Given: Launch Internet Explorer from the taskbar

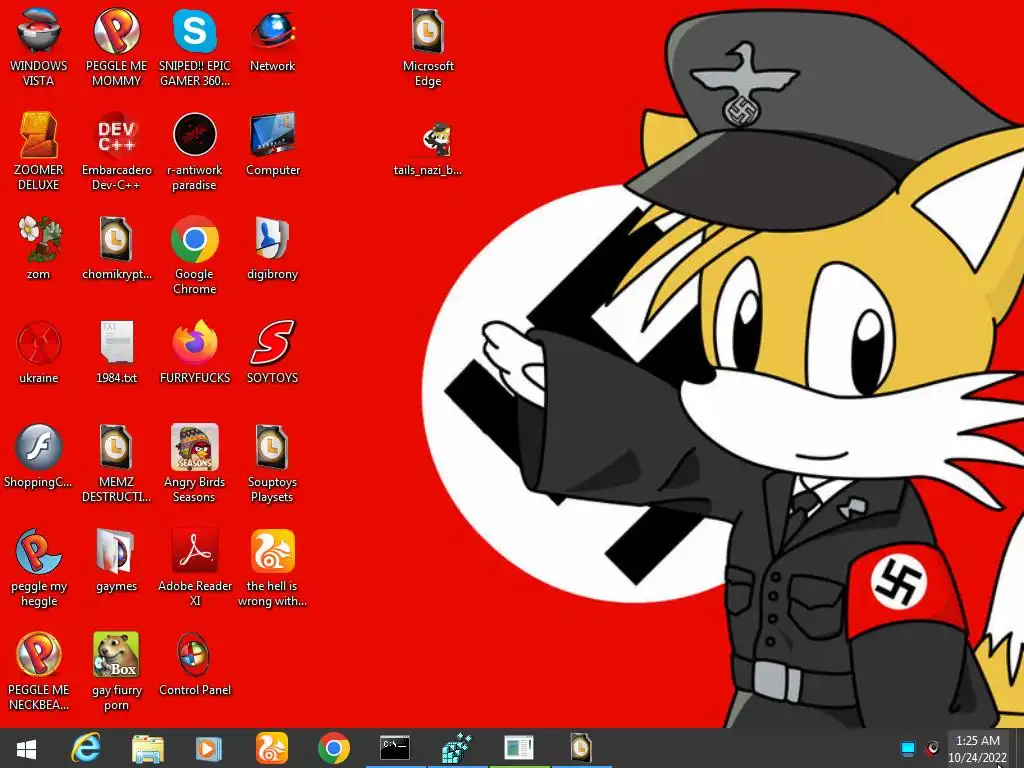Looking at the screenshot, I should (86, 748).
